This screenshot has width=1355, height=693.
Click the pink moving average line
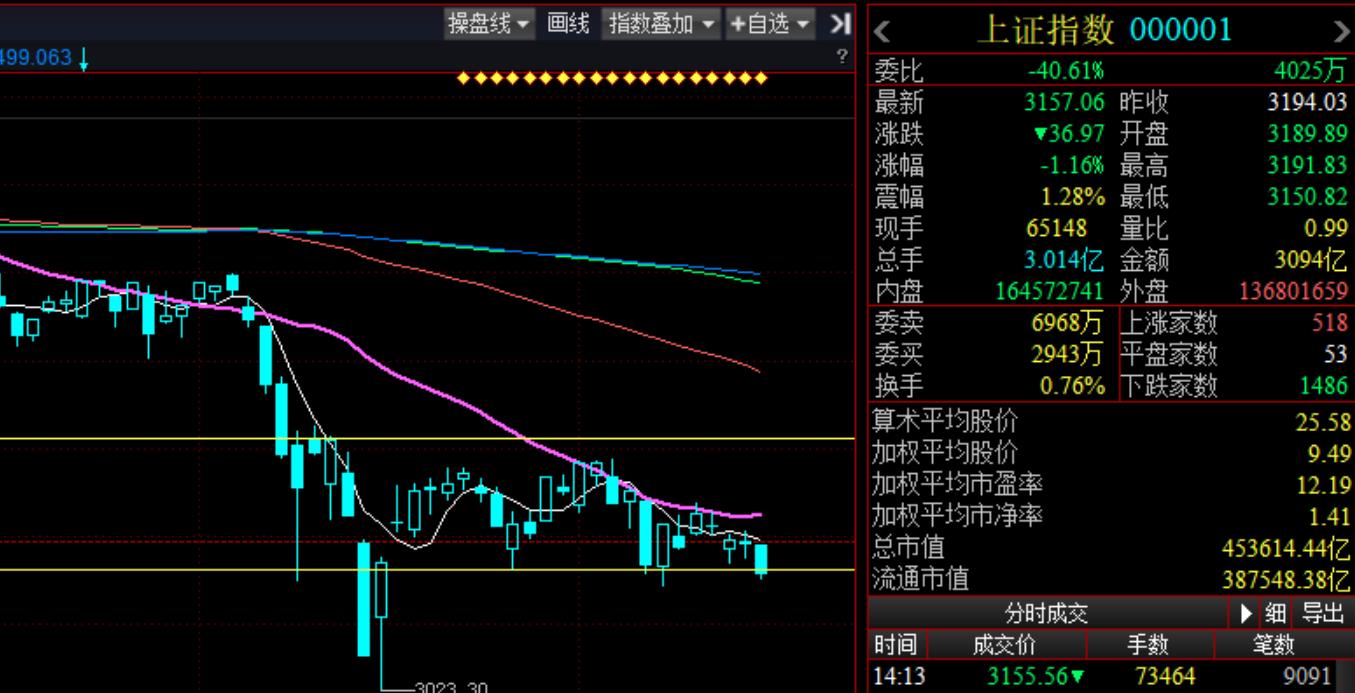pyautogui.click(x=400, y=377)
